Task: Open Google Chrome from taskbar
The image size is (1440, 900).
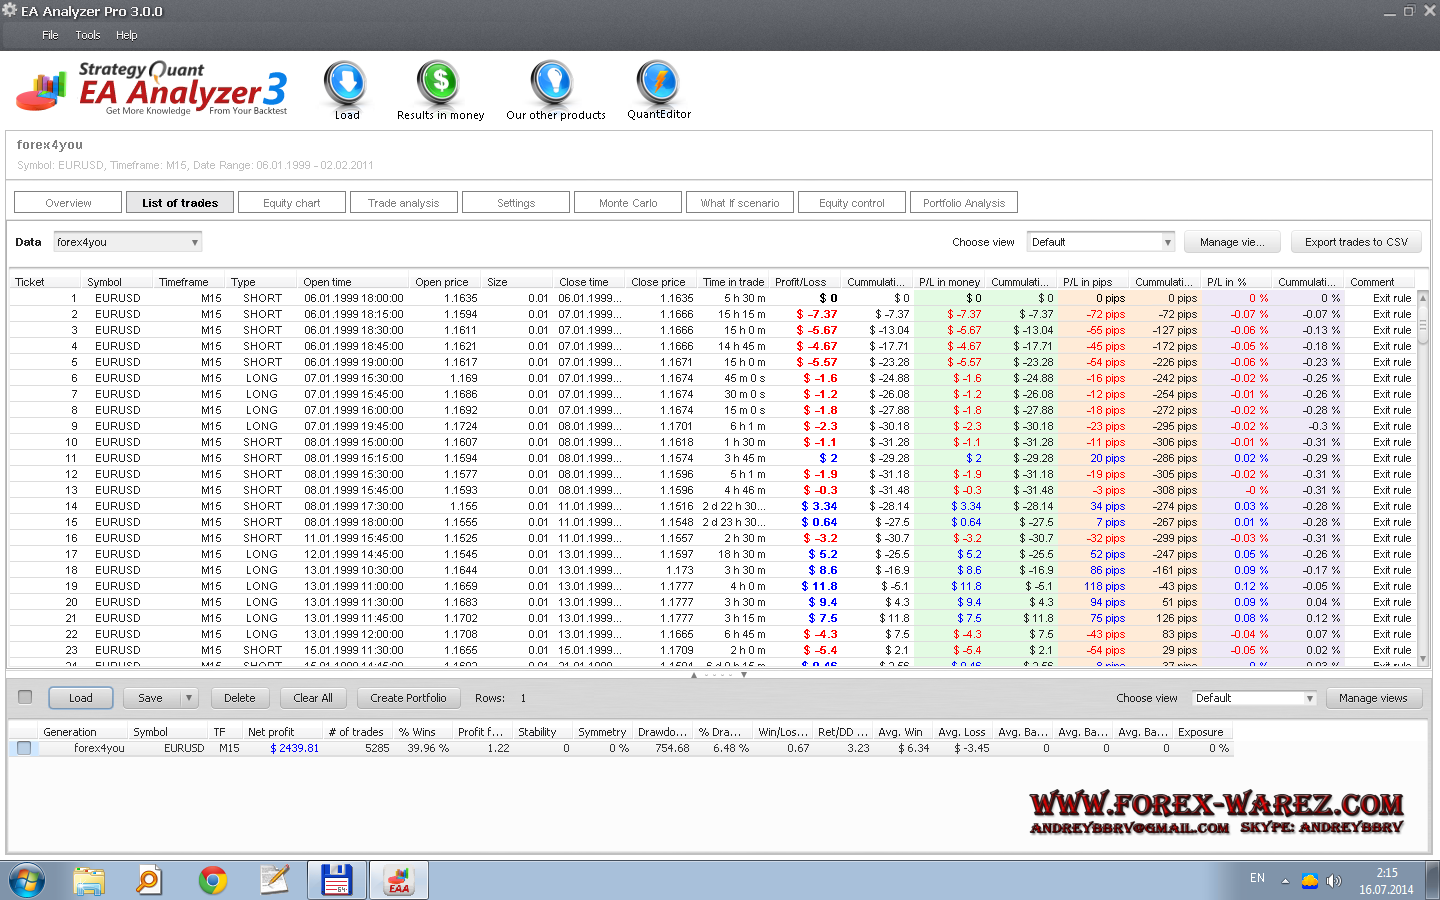Action: (x=212, y=880)
